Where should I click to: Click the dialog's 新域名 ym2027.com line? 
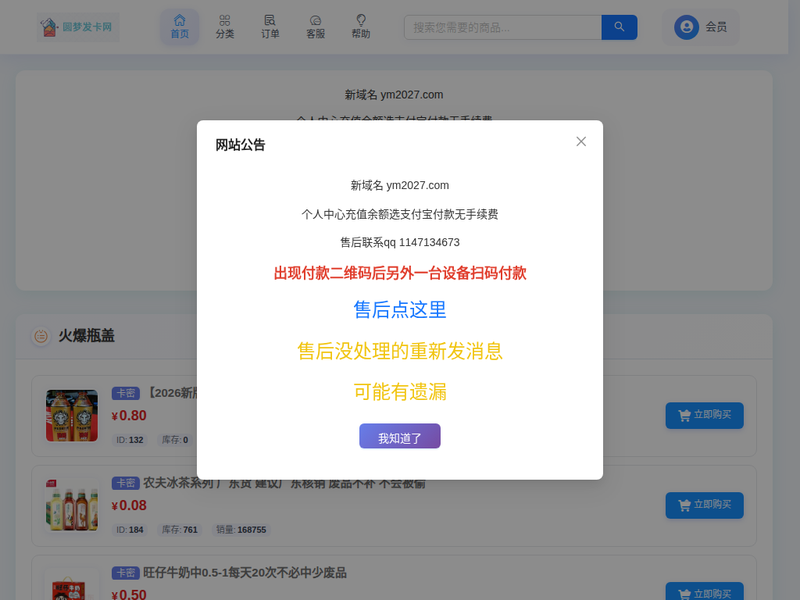[399, 185]
